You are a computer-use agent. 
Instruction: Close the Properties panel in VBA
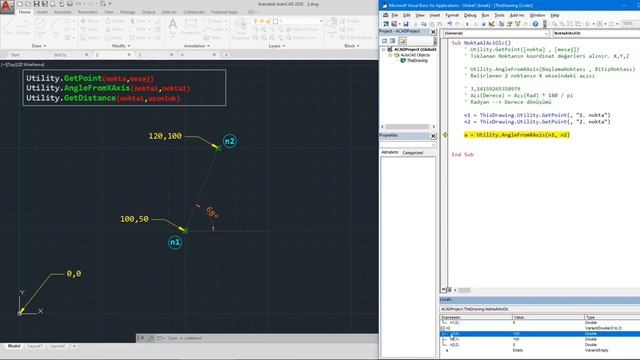click(433, 136)
